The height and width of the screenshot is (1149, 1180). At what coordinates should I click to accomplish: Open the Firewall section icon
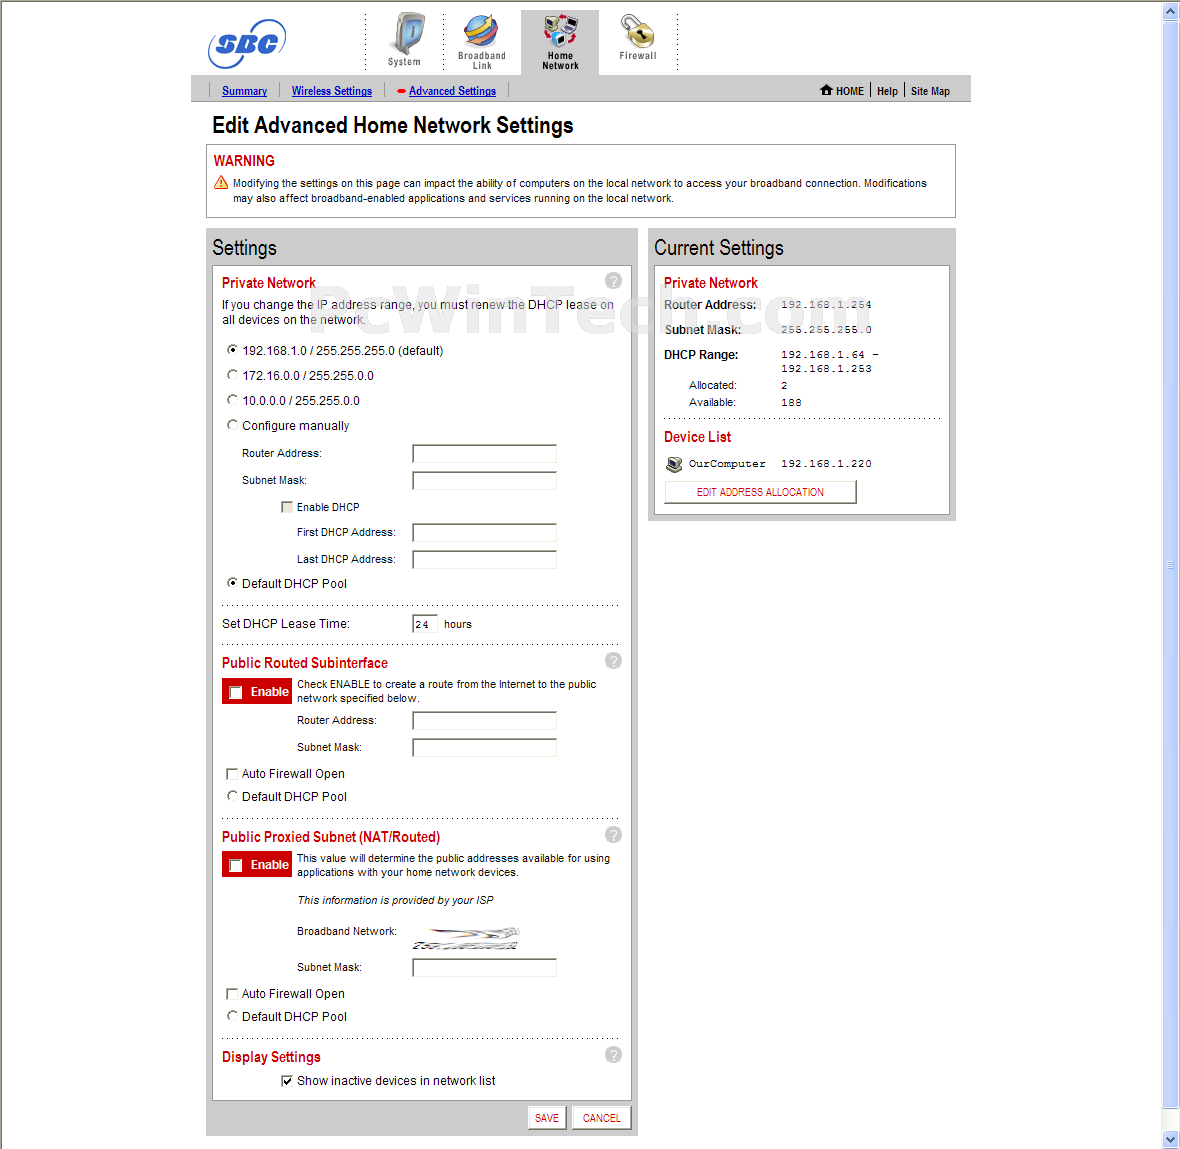pyautogui.click(x=637, y=37)
